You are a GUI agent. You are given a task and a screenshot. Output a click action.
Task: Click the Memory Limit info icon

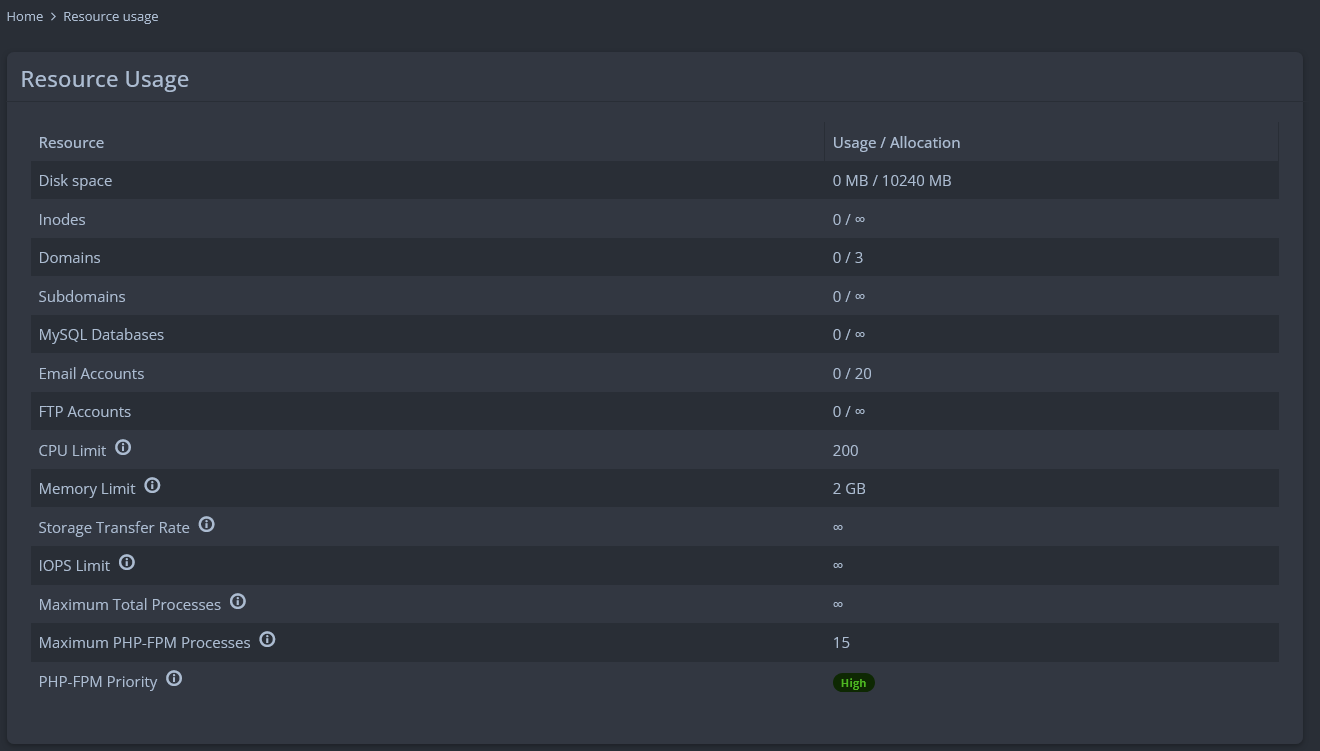[152, 486]
